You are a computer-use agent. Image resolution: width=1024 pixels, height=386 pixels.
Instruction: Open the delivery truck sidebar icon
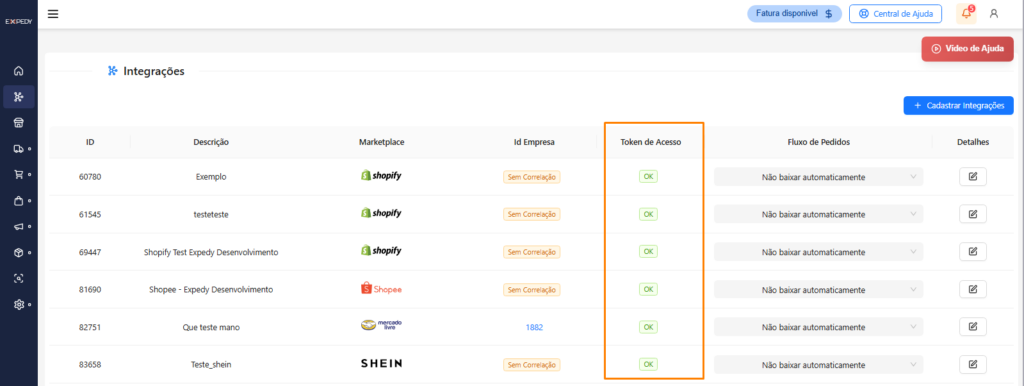pos(18,148)
